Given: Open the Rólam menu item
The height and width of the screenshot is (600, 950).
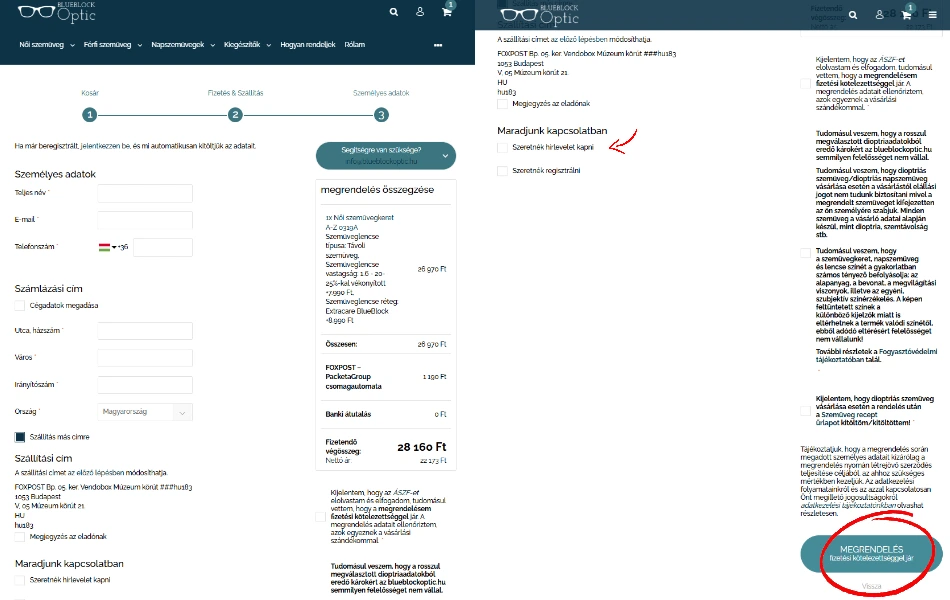Looking at the screenshot, I should [354, 45].
